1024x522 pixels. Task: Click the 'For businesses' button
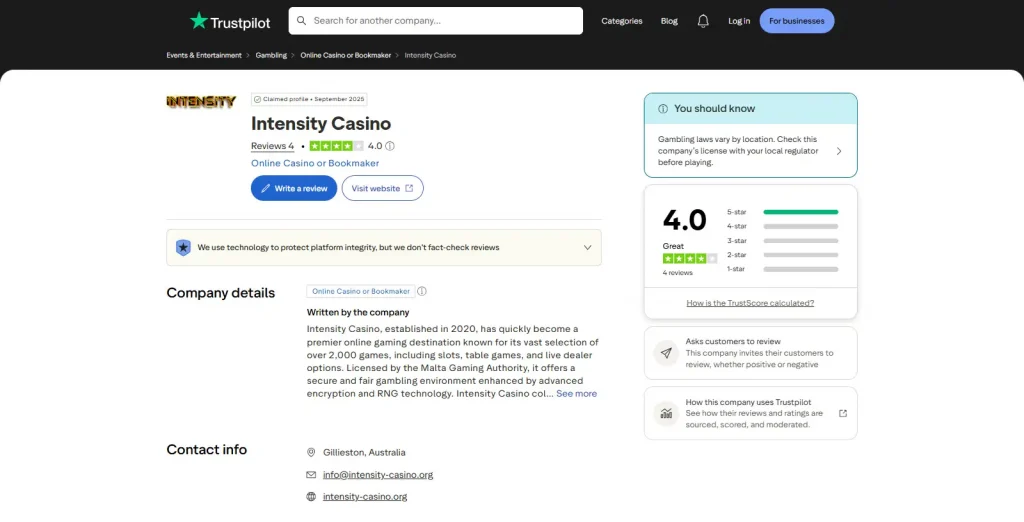797,21
